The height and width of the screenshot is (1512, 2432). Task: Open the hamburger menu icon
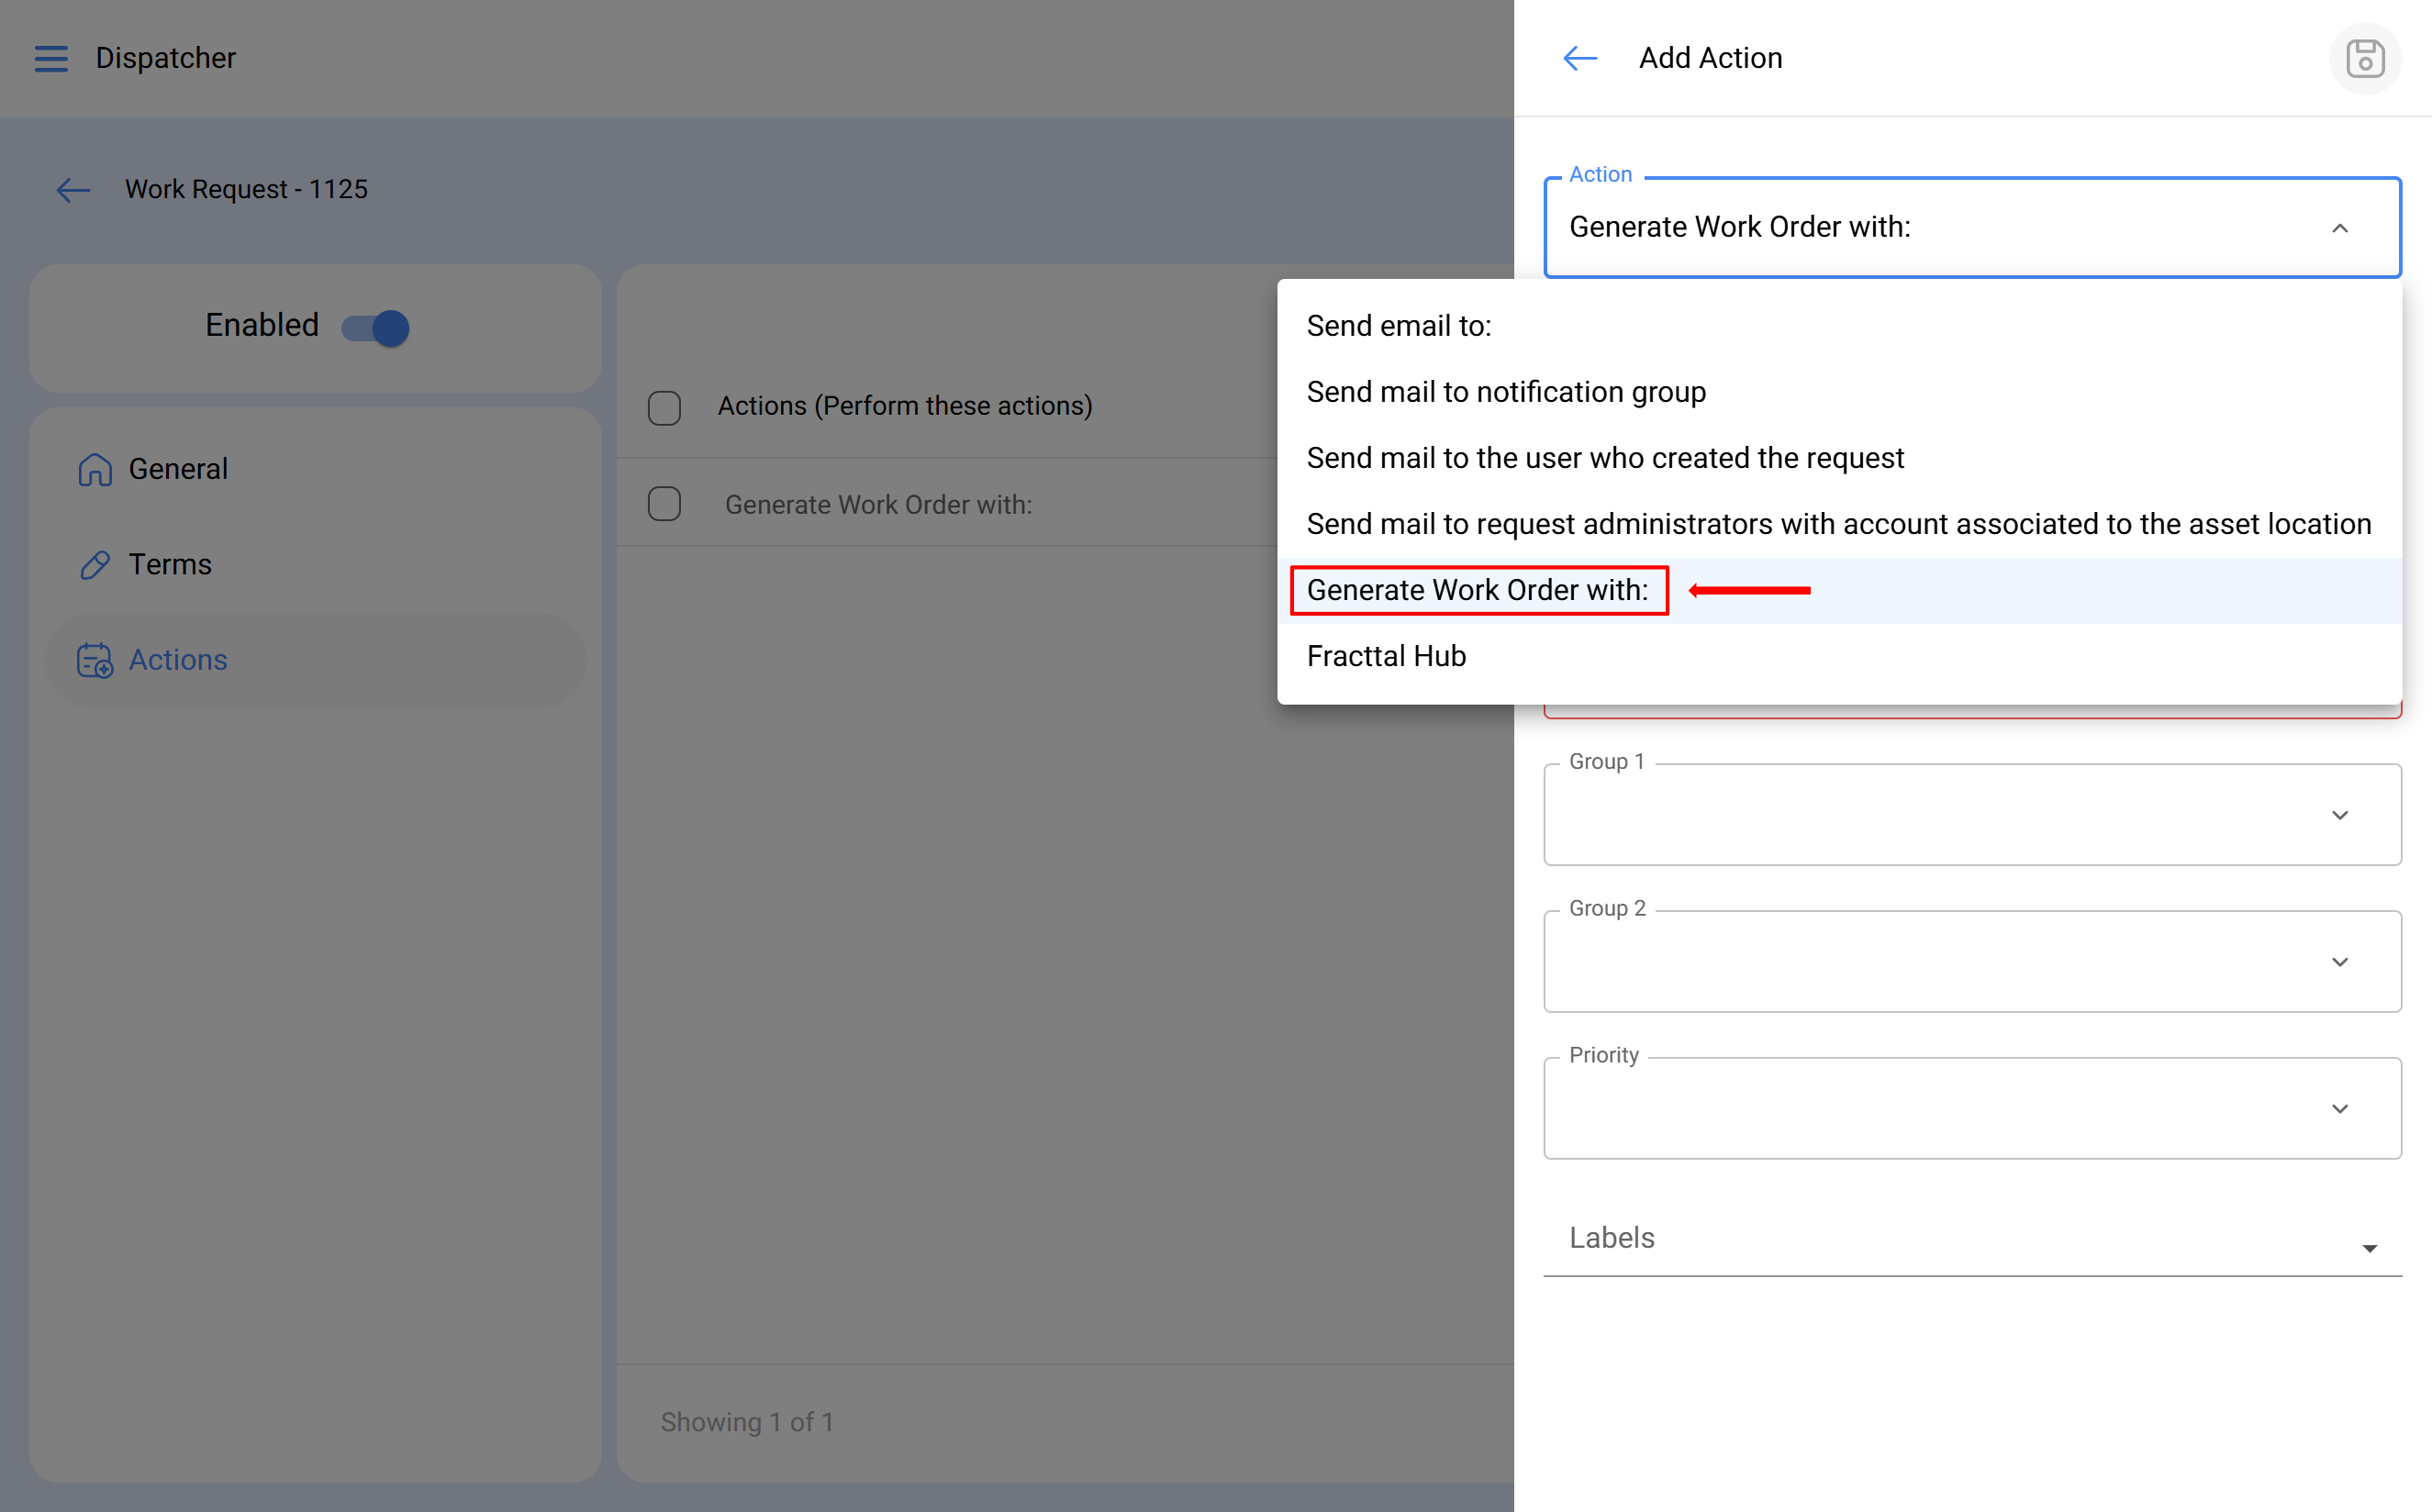click(x=51, y=58)
